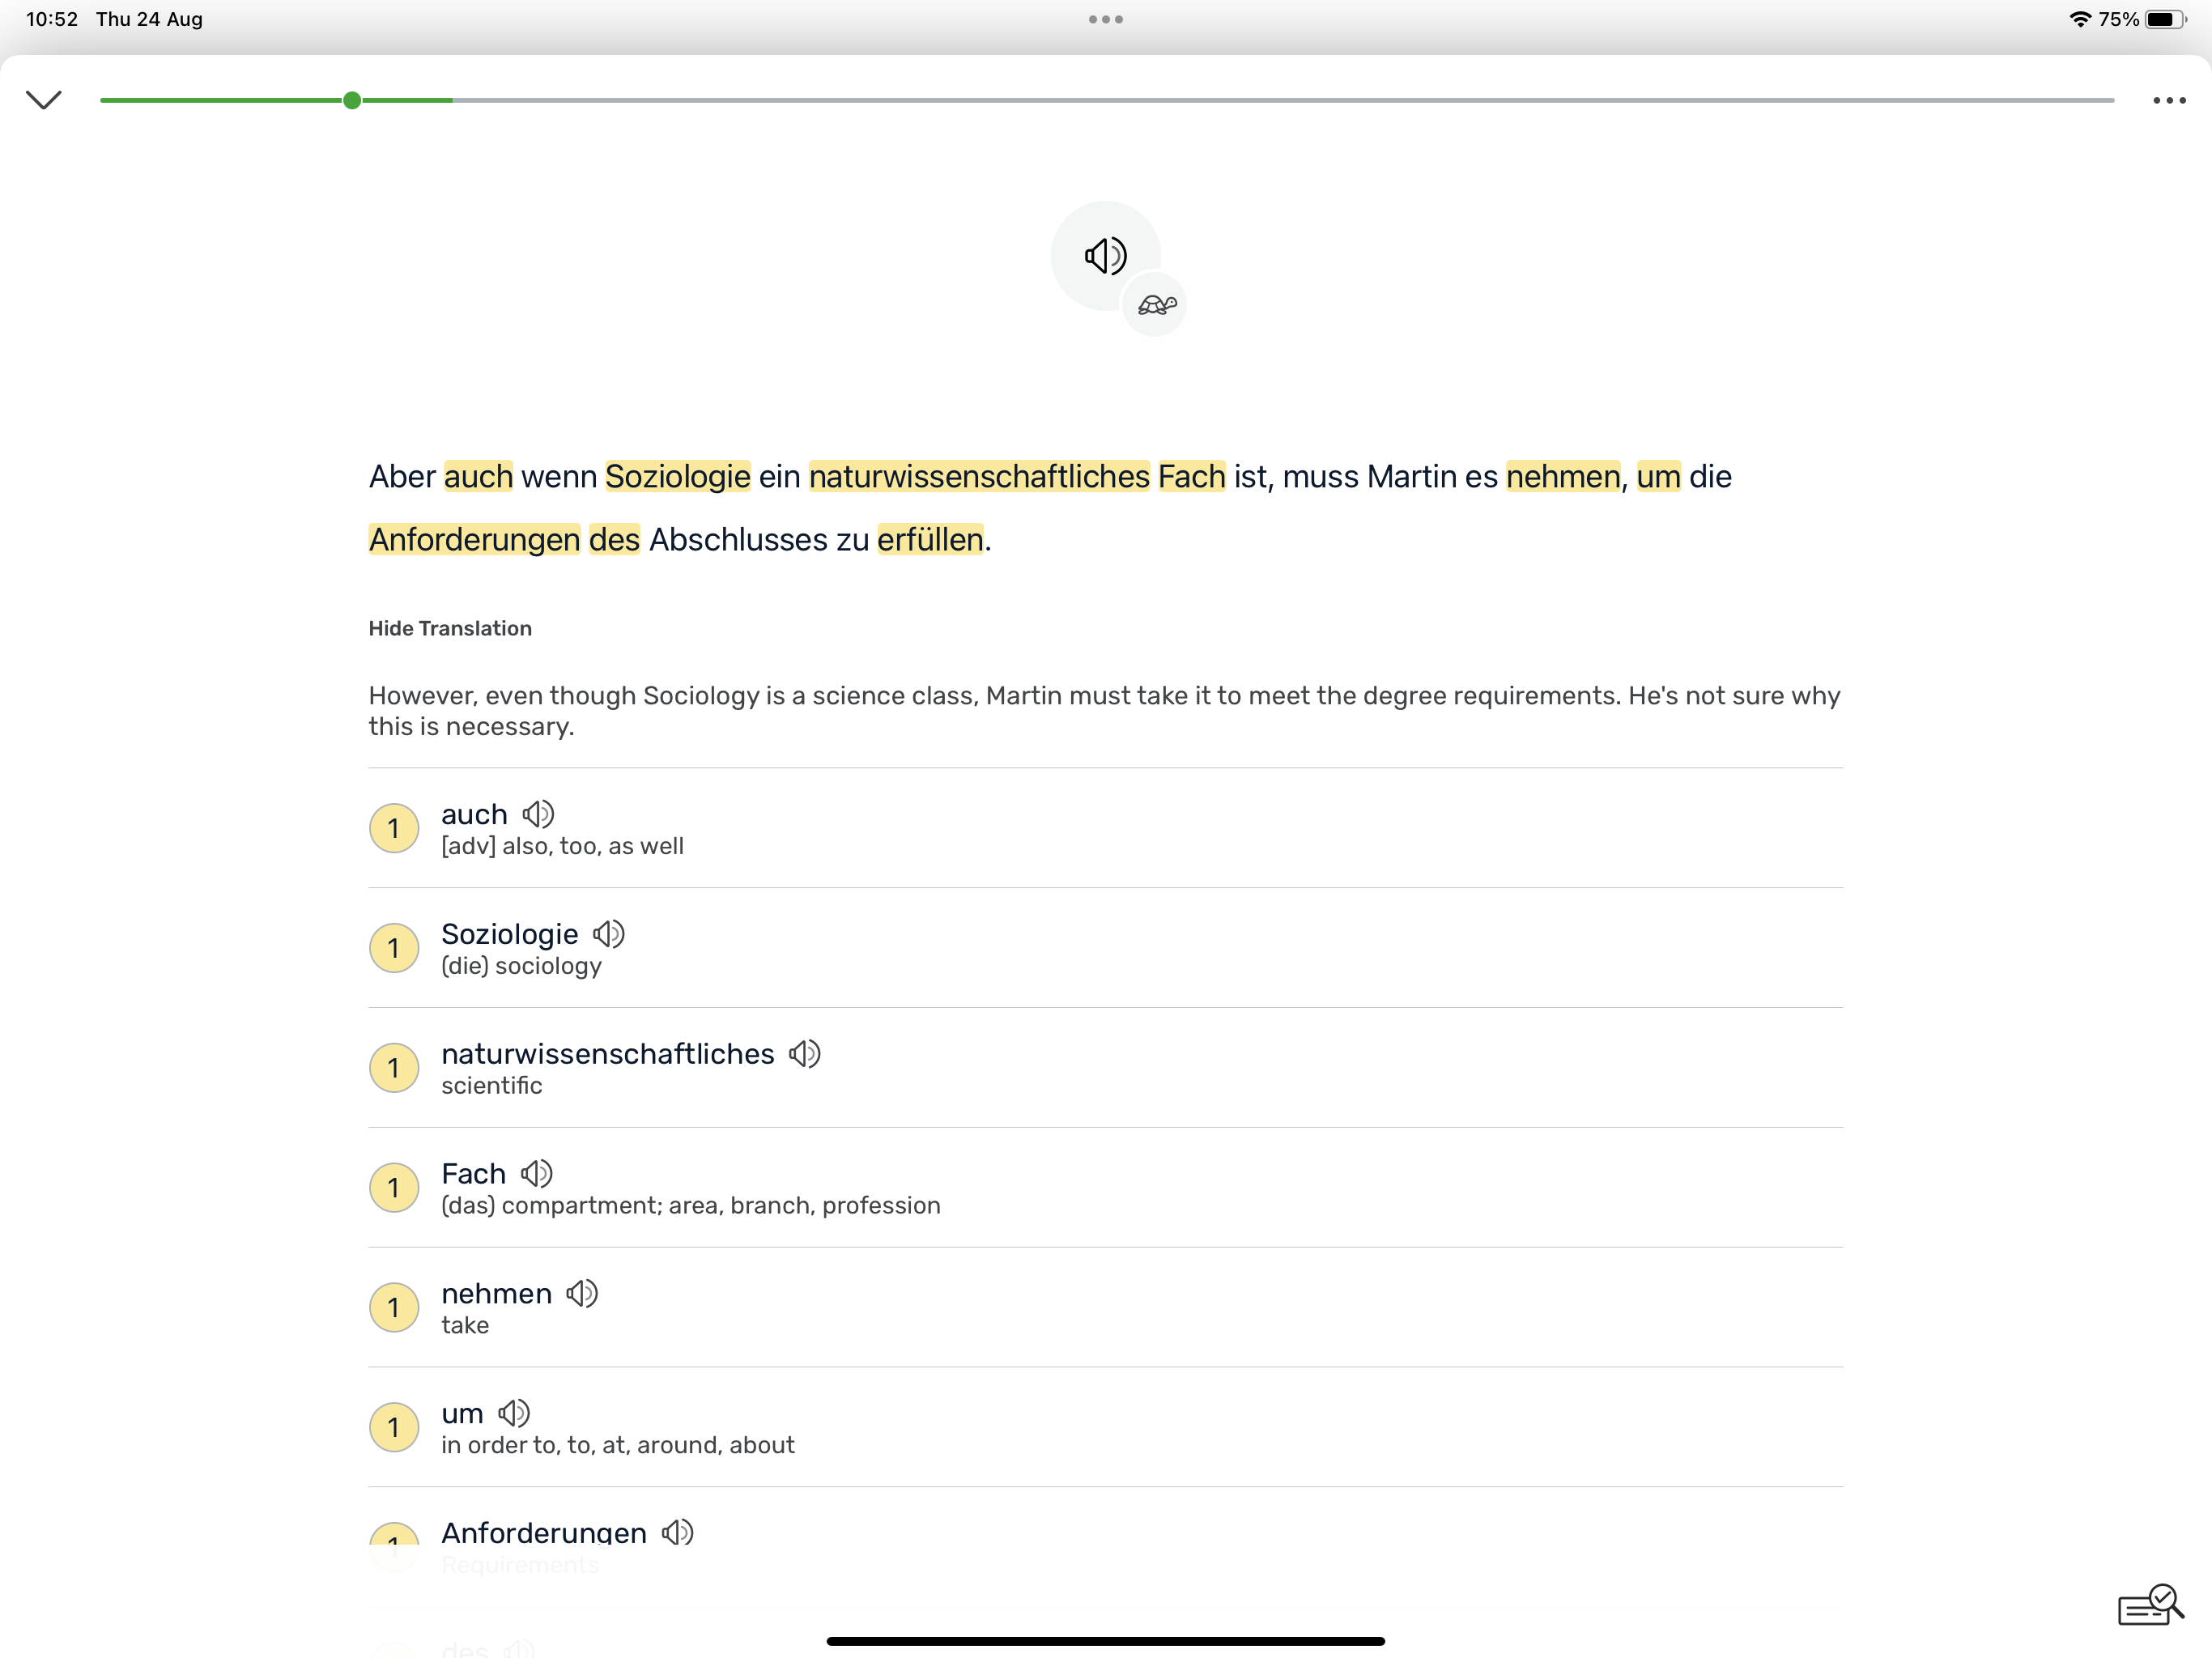The image size is (2212, 1658).
Task: Open the vocabulary entry word Fach
Action: 474,1173
